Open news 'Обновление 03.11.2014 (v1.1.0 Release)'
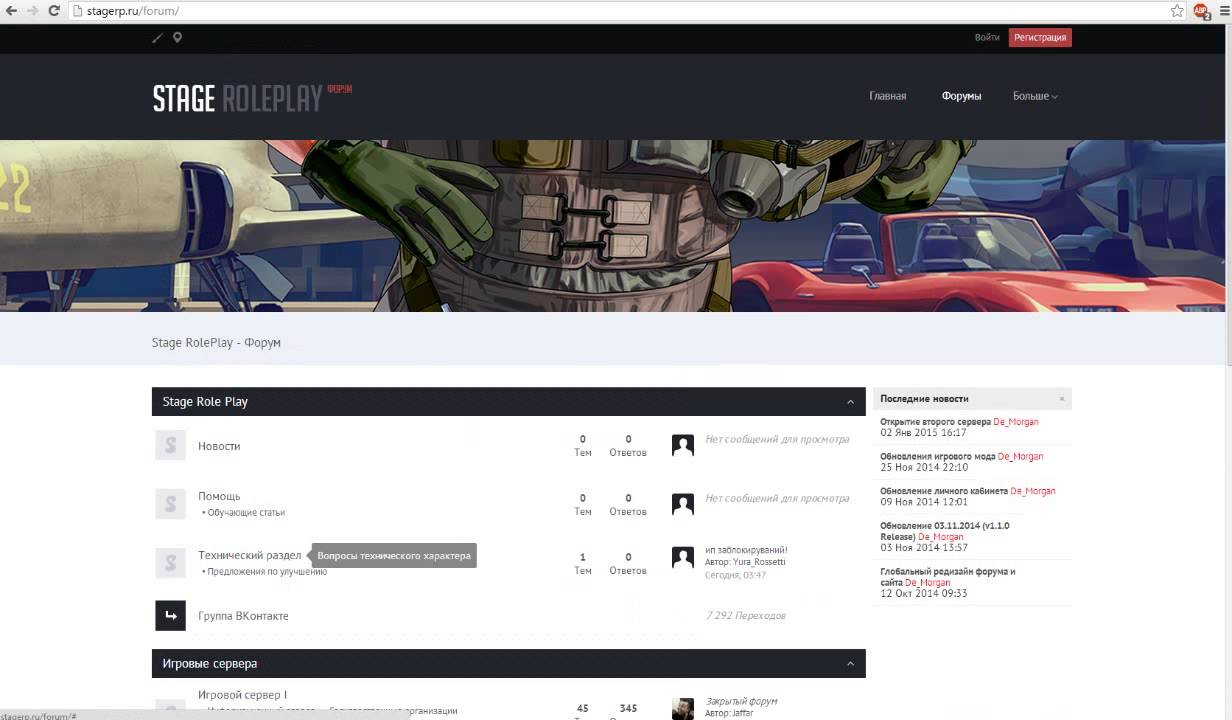 (945, 531)
